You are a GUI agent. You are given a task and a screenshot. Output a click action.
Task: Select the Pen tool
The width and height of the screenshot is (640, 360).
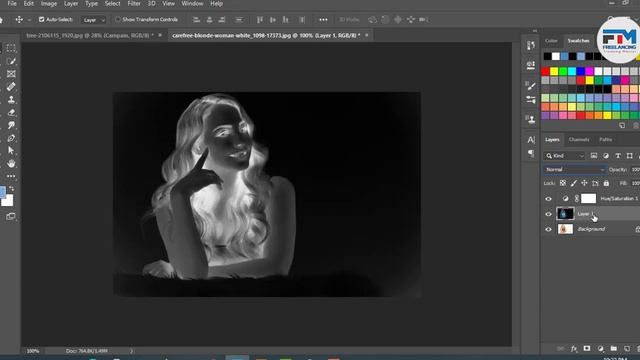[x=11, y=138]
